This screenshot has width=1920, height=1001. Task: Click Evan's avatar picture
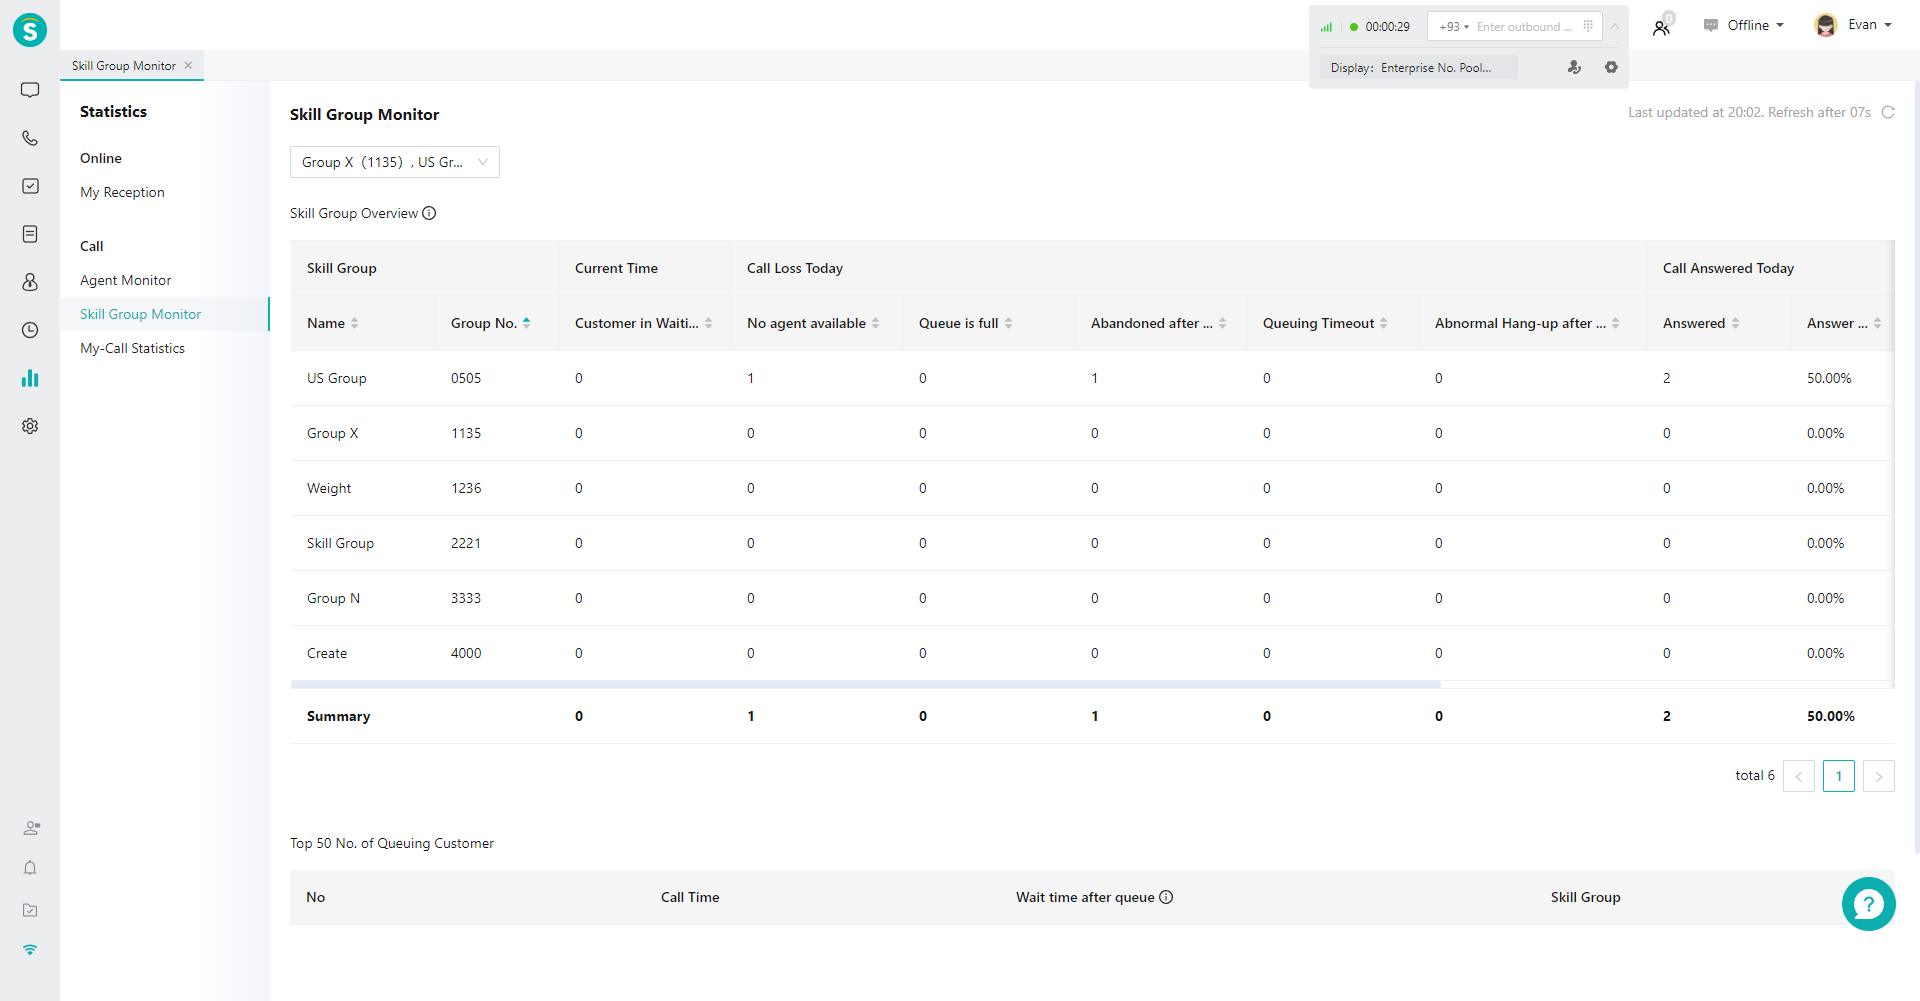1826,25
